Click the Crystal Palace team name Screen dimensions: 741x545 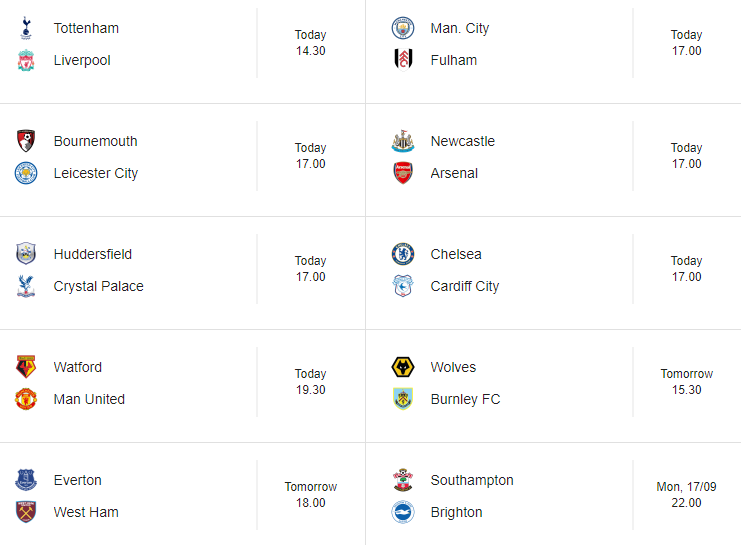tap(98, 286)
